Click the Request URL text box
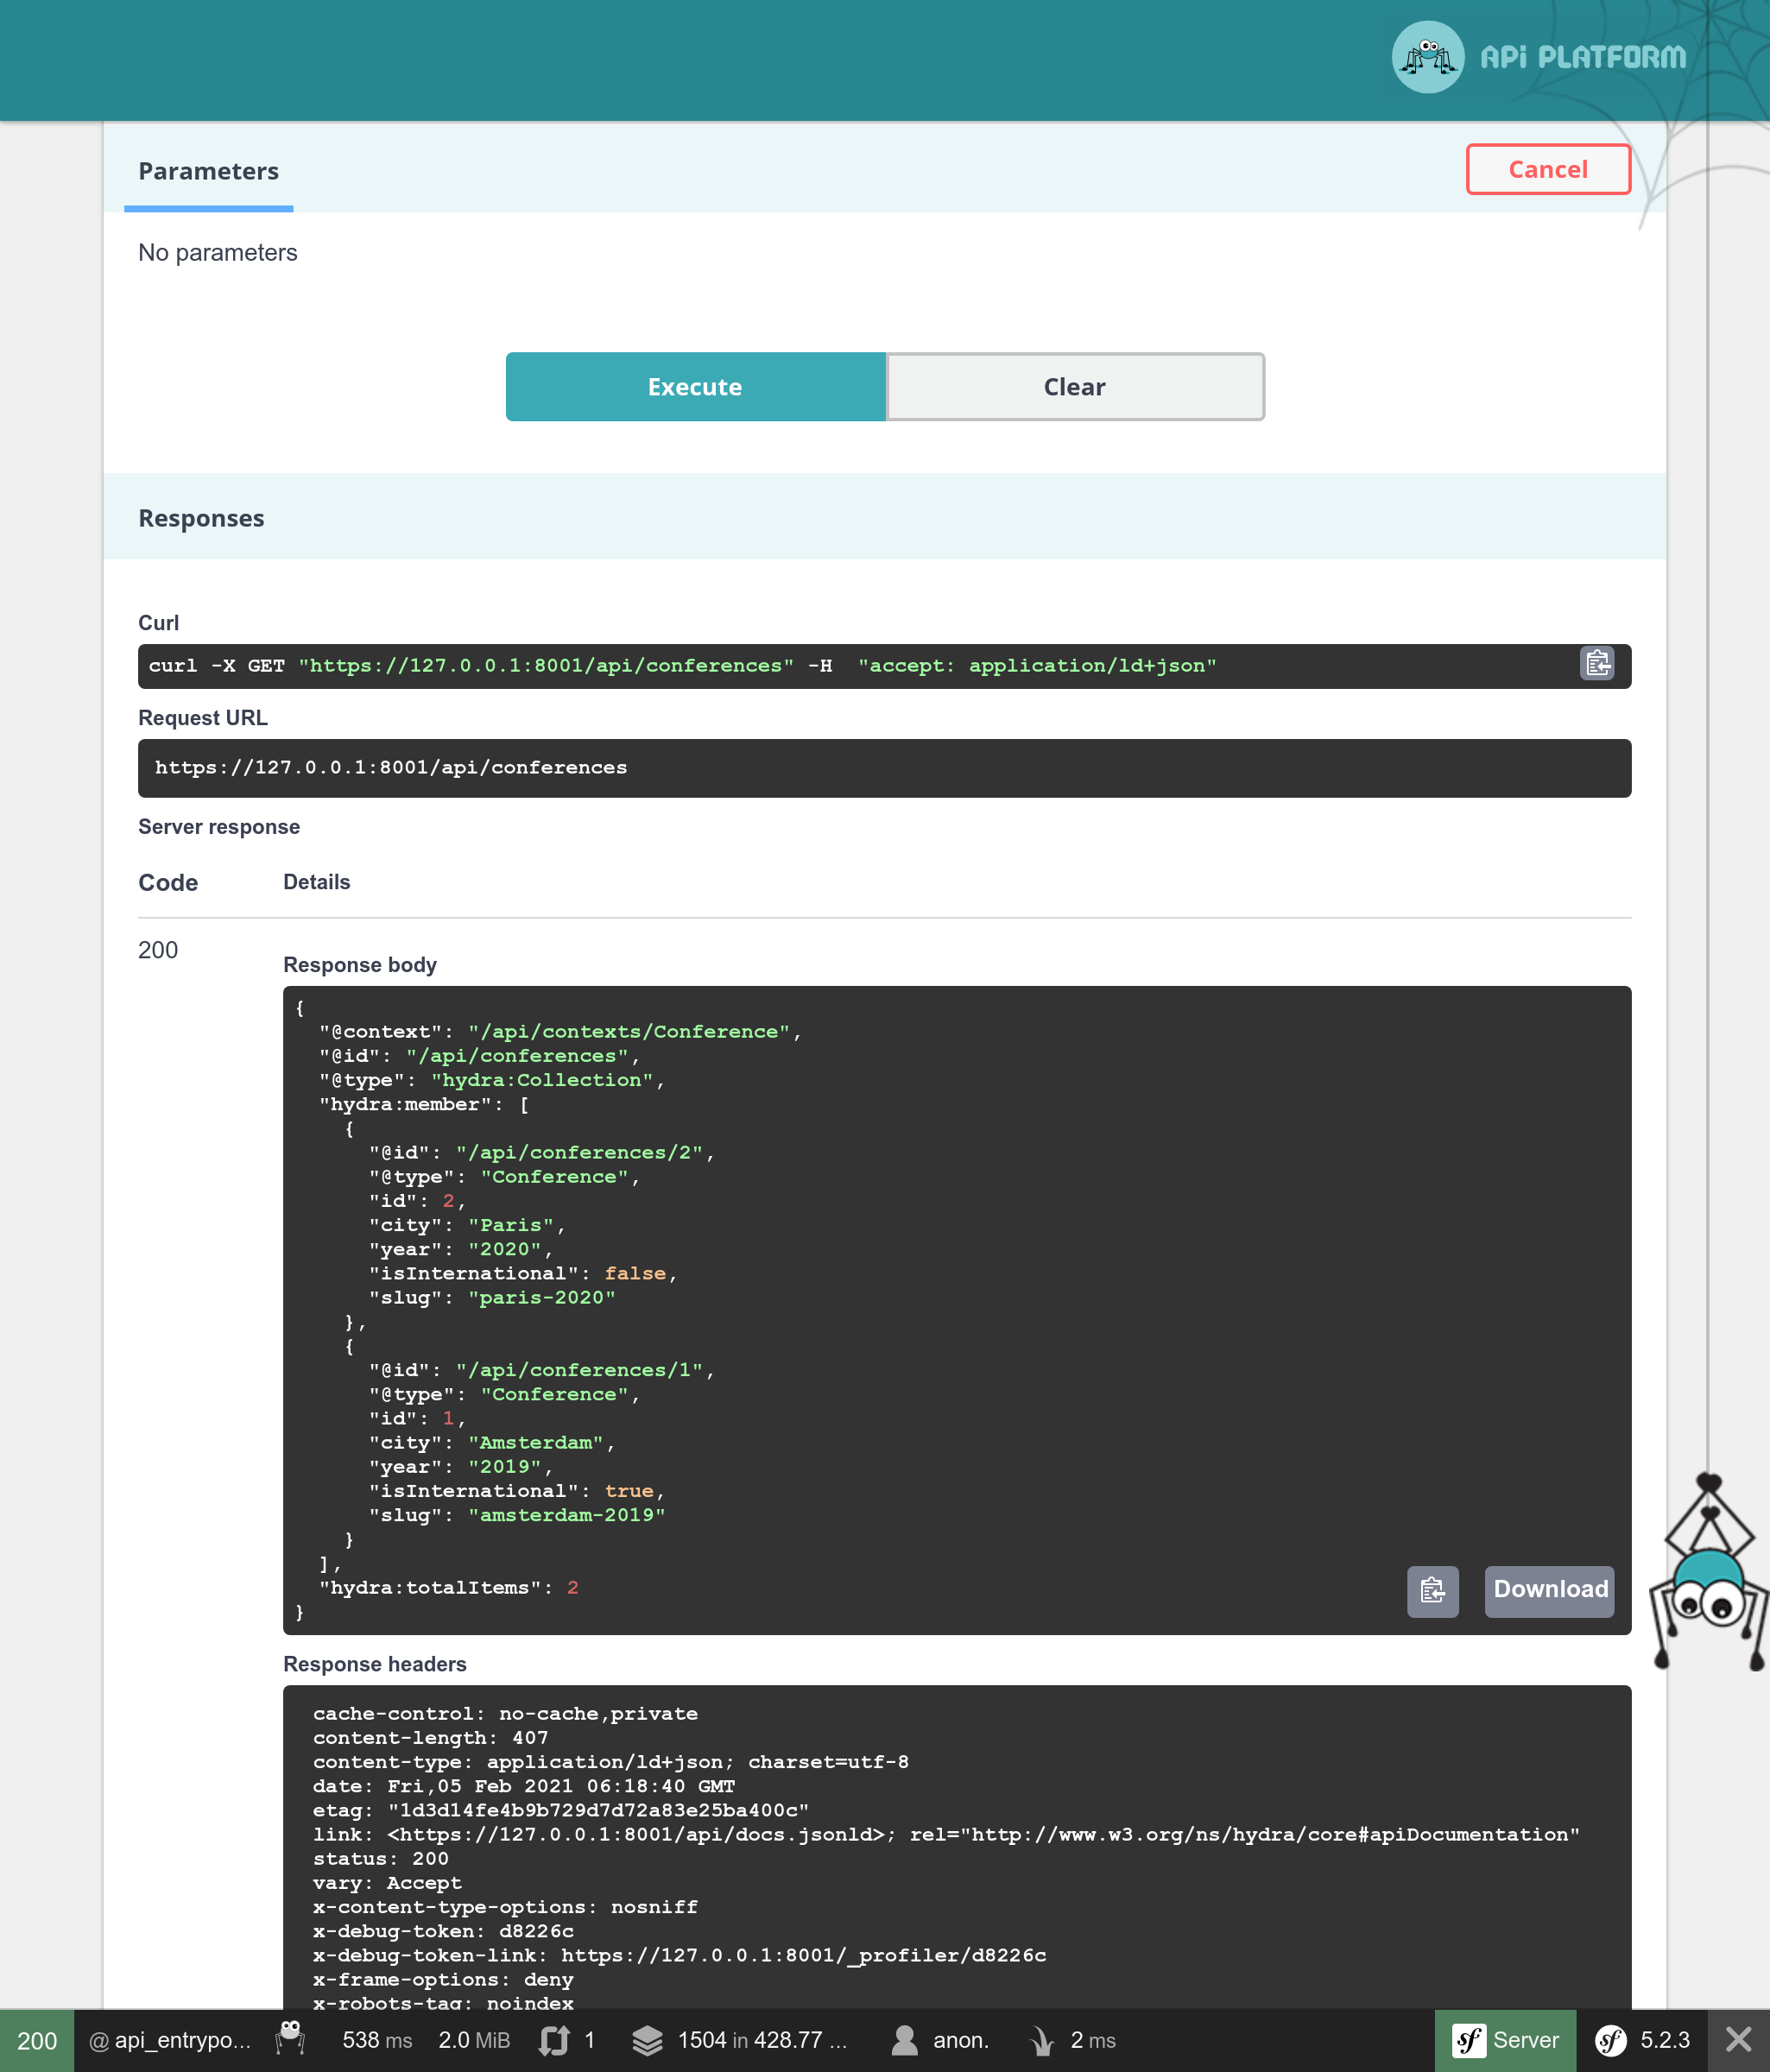This screenshot has height=2072, width=1770. click(884, 767)
